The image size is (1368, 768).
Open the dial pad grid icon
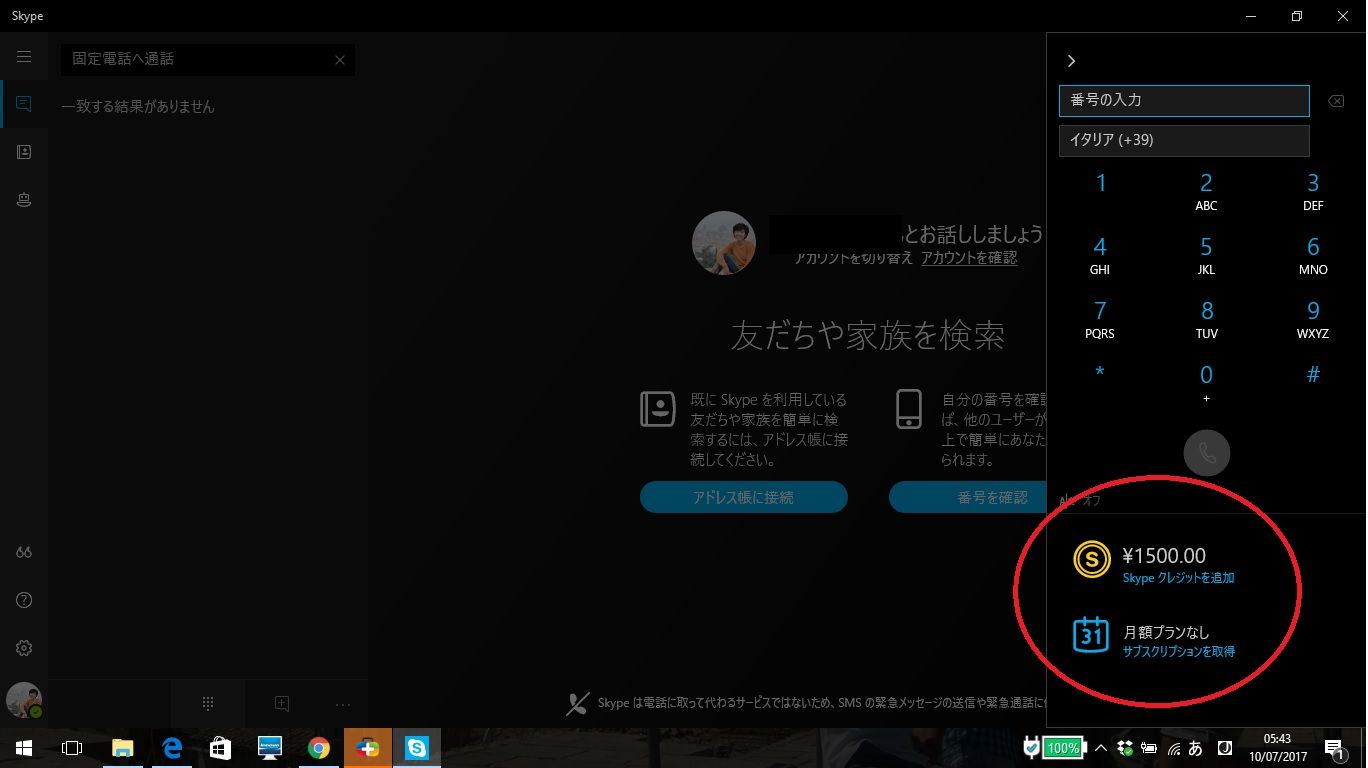208,703
